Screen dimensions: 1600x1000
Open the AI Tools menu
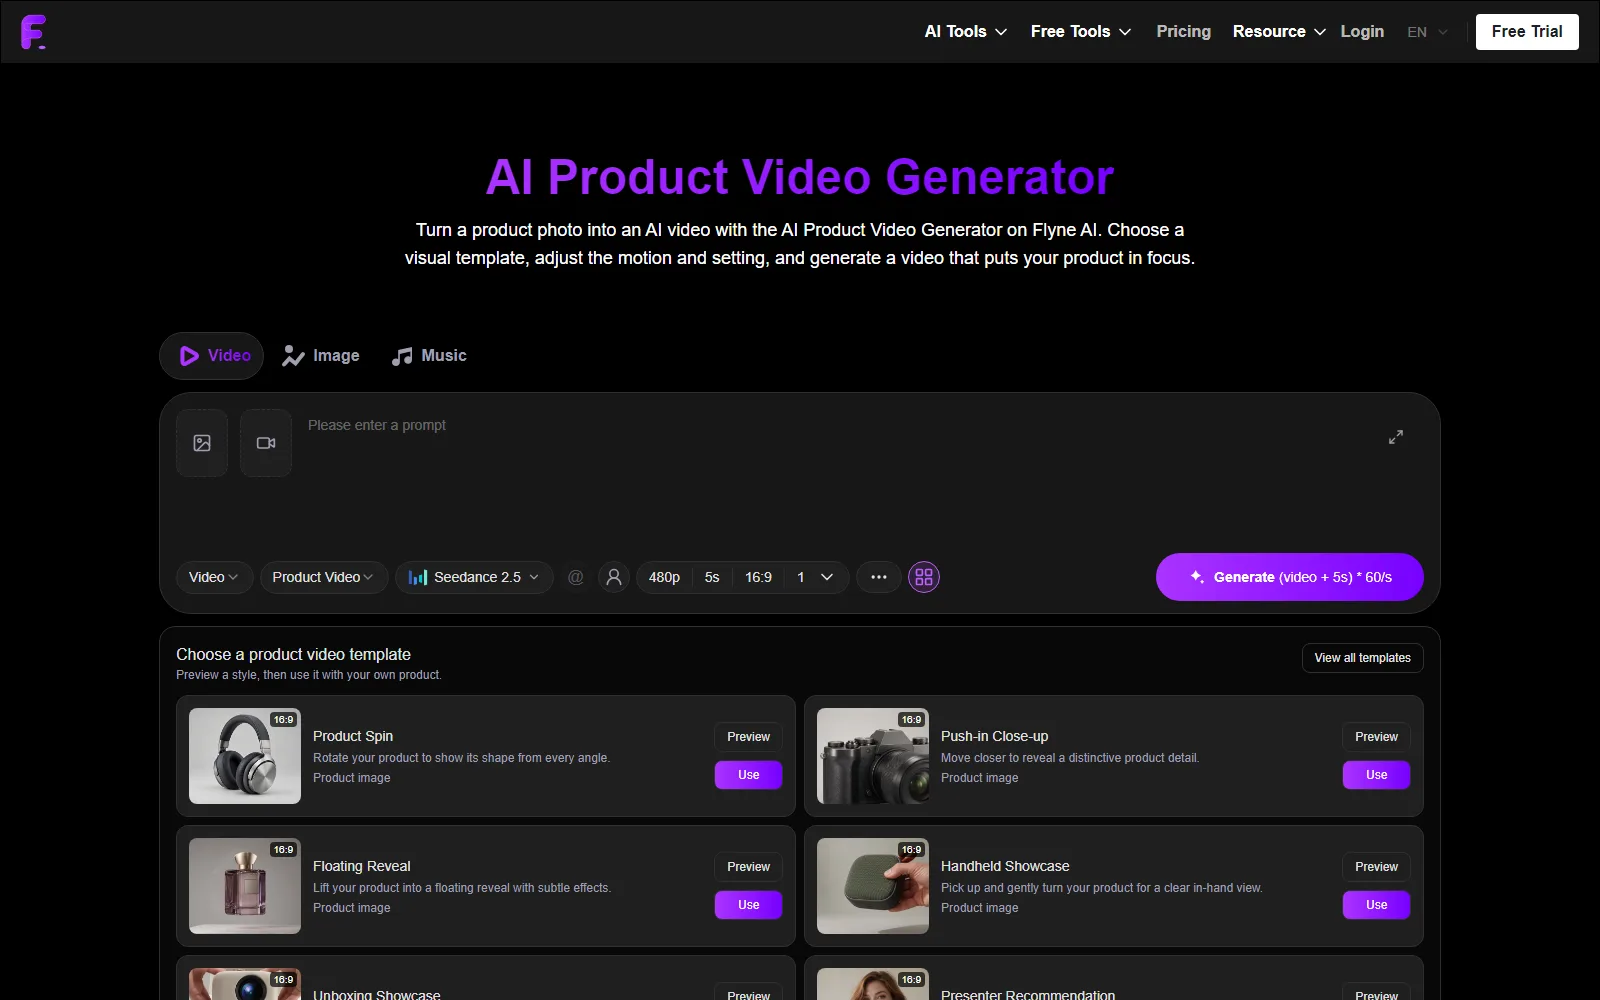click(966, 32)
